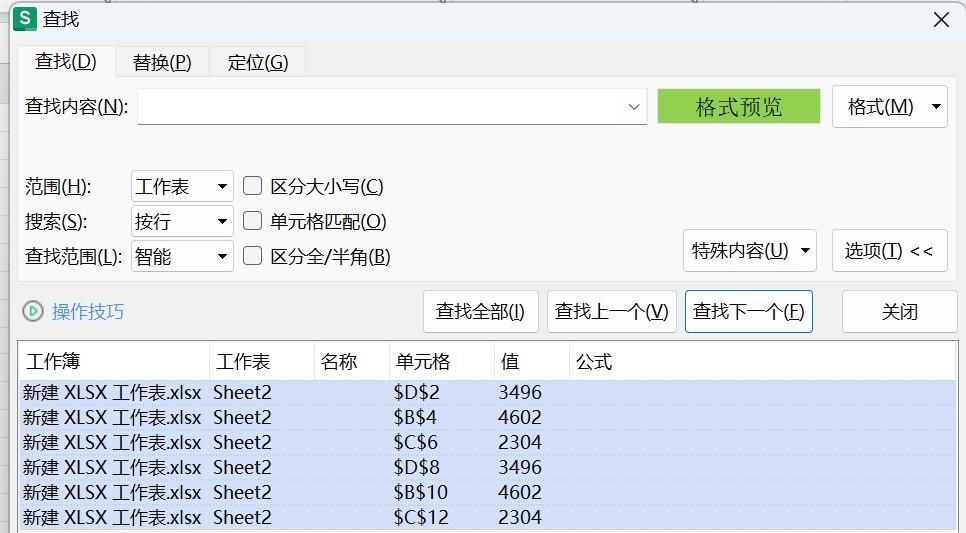Click the play icon beside 操作技巧

tap(33, 311)
